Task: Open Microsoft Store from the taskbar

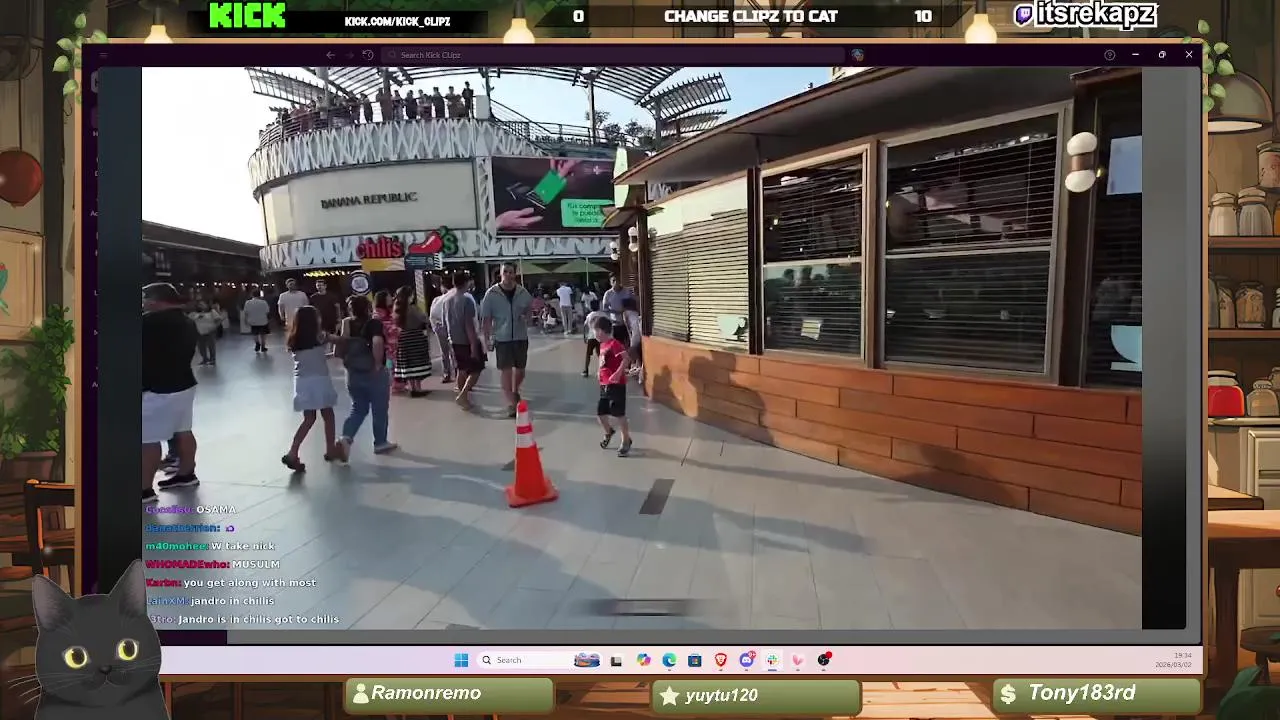Action: [695, 660]
